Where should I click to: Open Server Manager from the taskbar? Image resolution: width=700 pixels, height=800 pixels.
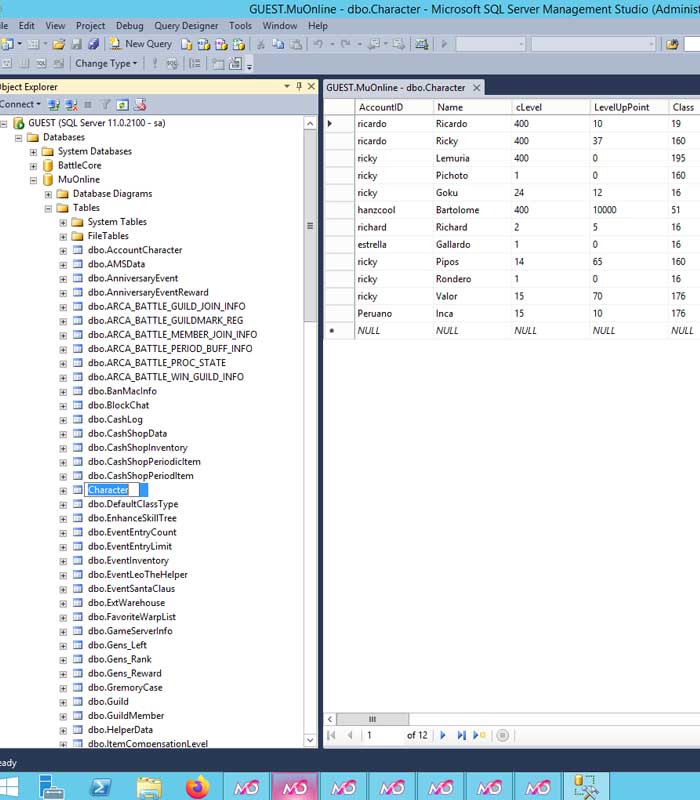point(52,787)
